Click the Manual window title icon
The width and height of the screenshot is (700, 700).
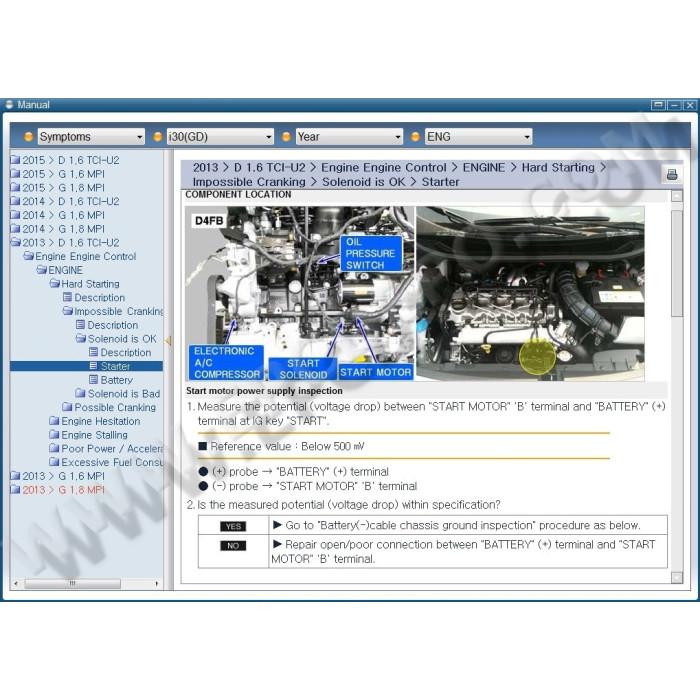pyautogui.click(x=9, y=104)
